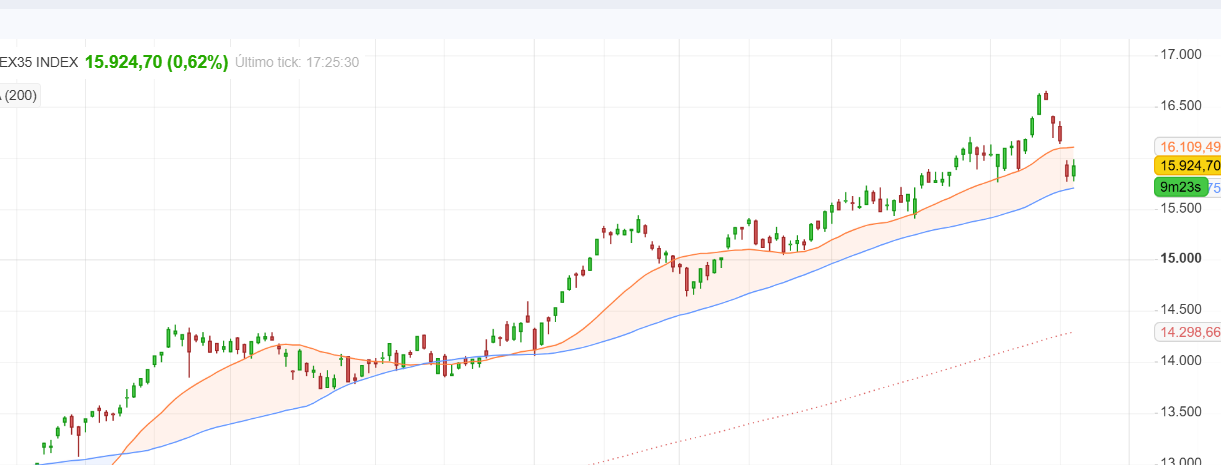Click the 17.000 price axis label
1221x465 pixels.
[1180, 54]
